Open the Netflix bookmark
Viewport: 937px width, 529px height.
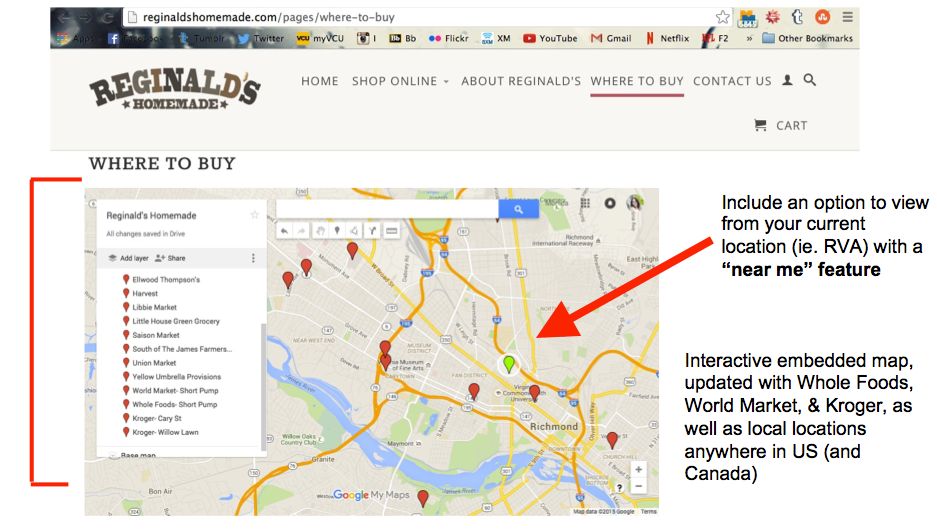(x=667, y=38)
